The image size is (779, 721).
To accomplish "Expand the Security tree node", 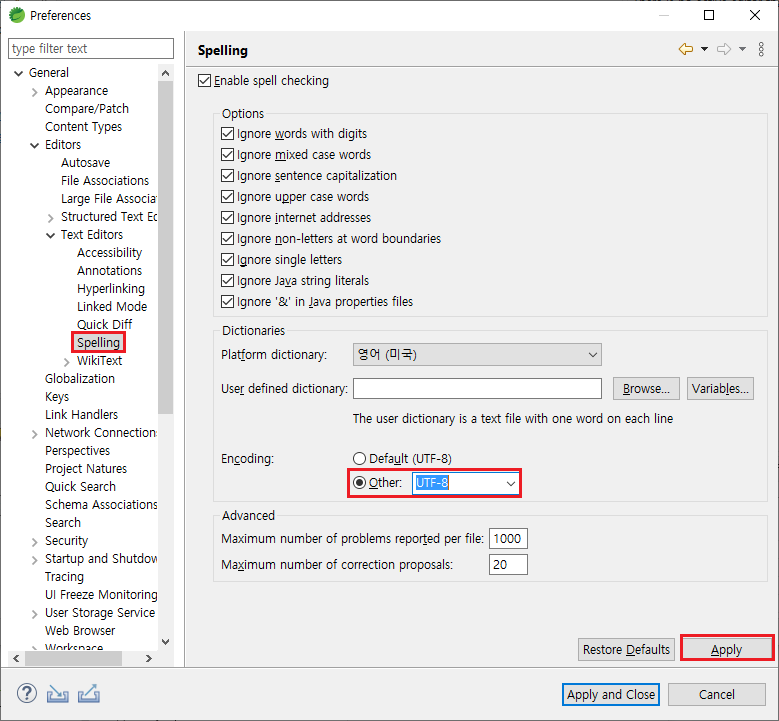I will tap(34, 542).
